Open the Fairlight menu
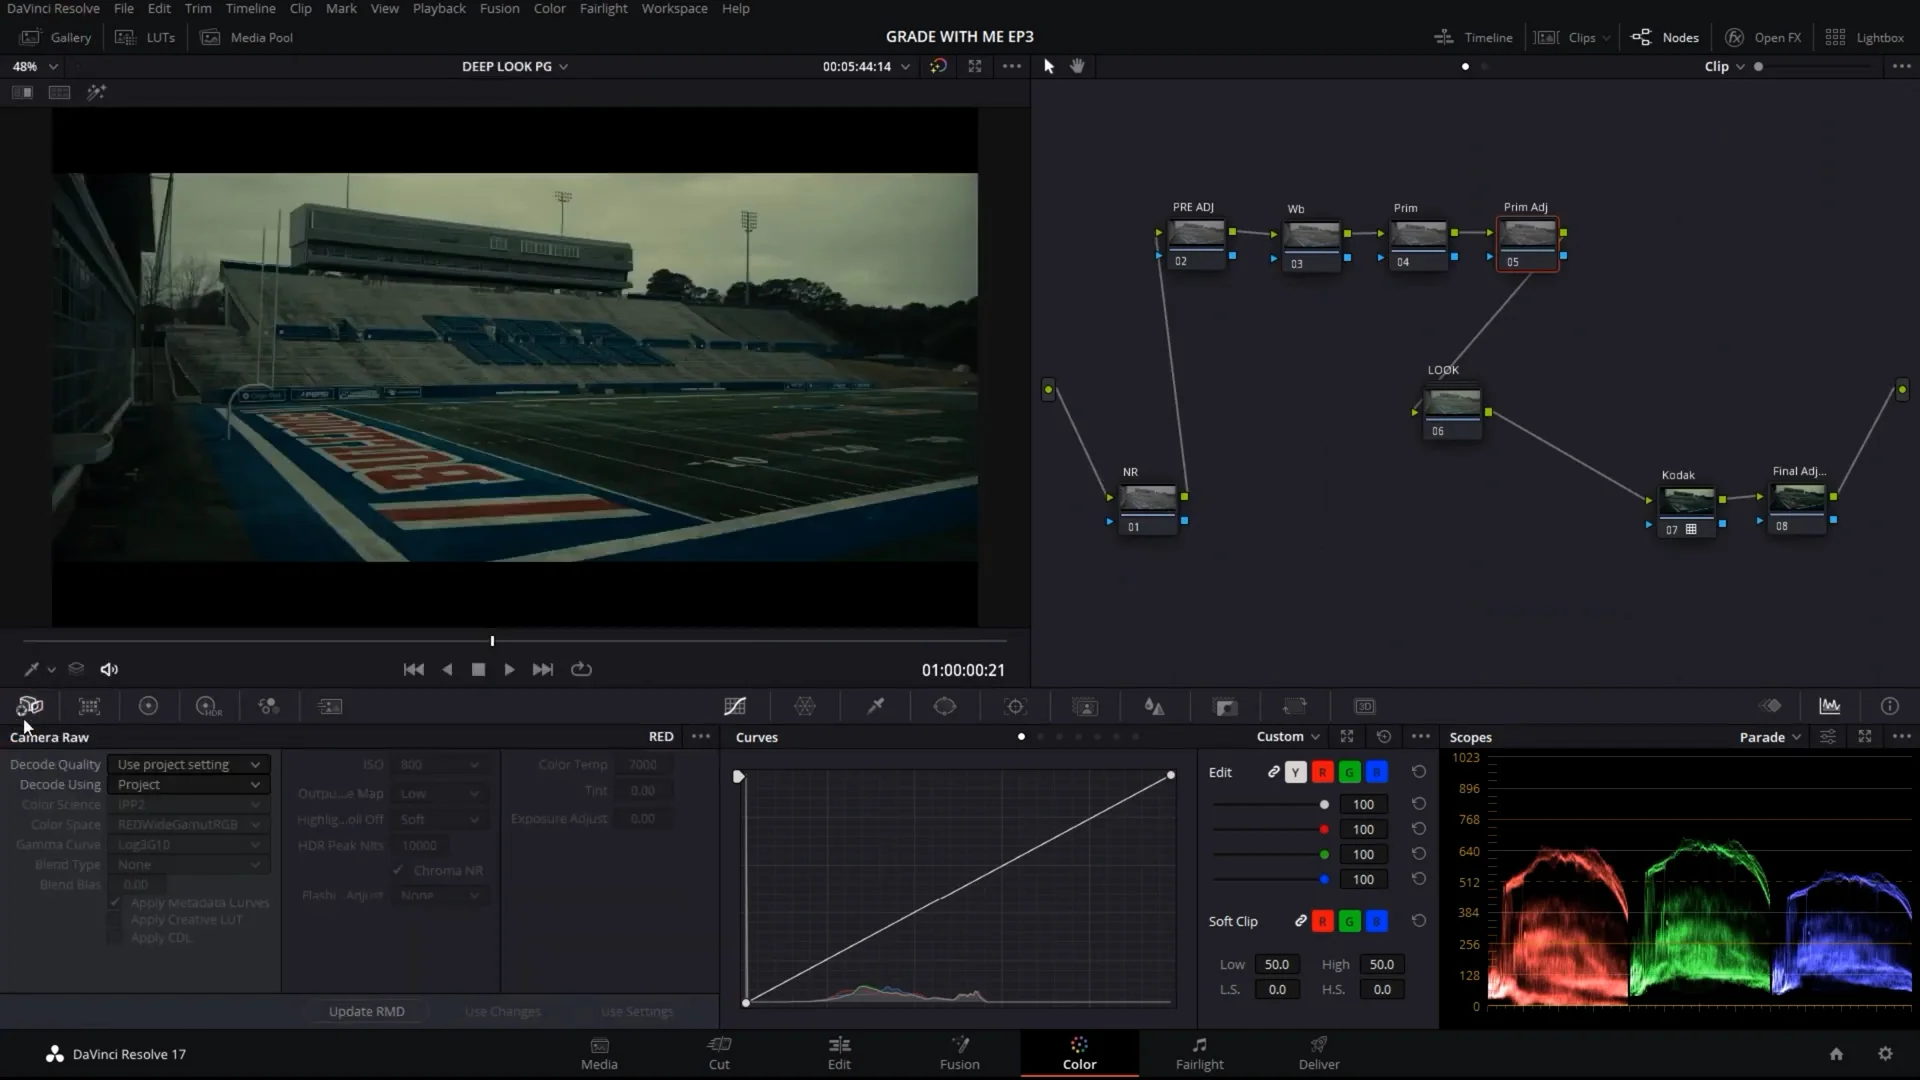The height and width of the screenshot is (1080, 1920). click(x=603, y=9)
